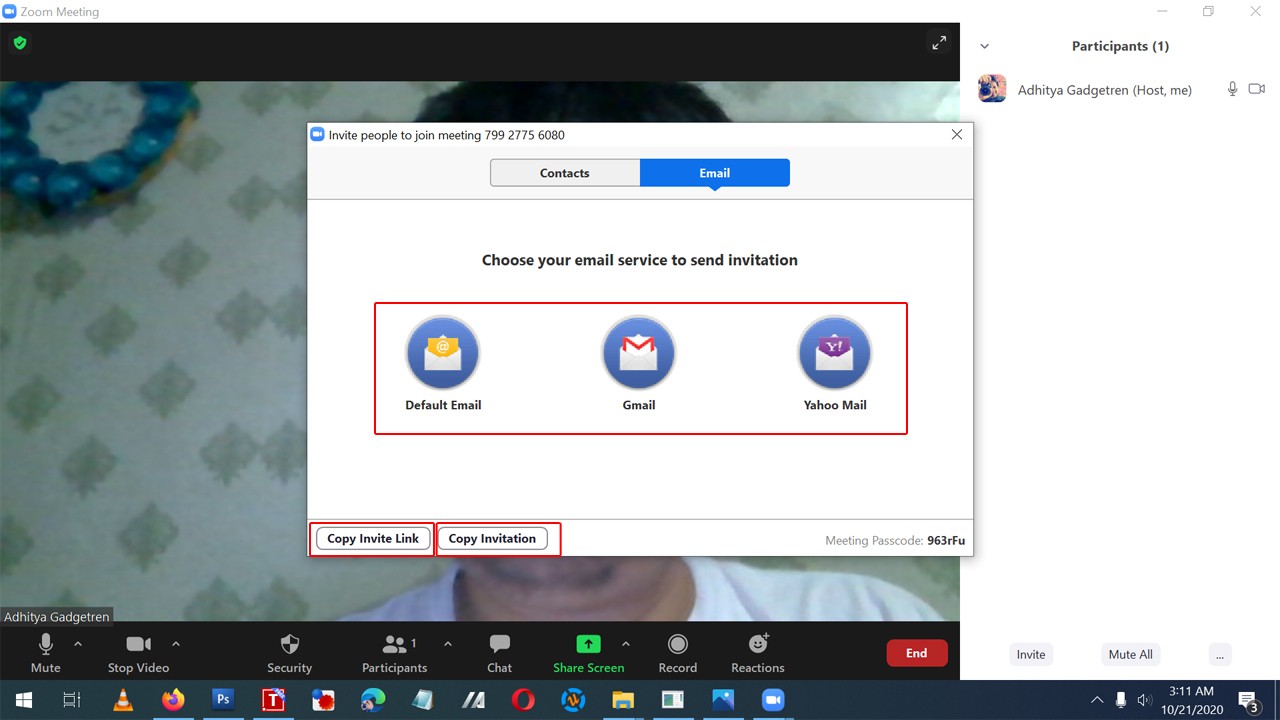
Task: Switch to the Contacts tab
Action: pos(564,172)
